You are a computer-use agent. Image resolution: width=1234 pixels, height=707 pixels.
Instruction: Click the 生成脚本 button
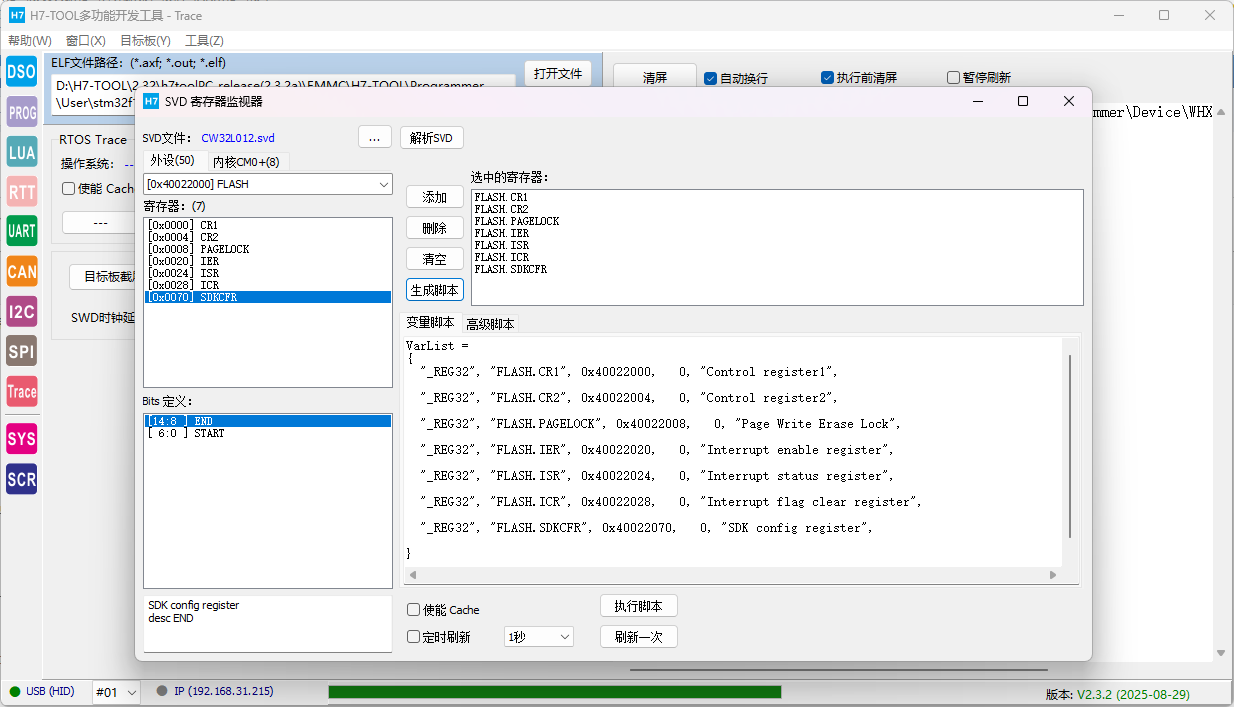pyautogui.click(x=435, y=290)
